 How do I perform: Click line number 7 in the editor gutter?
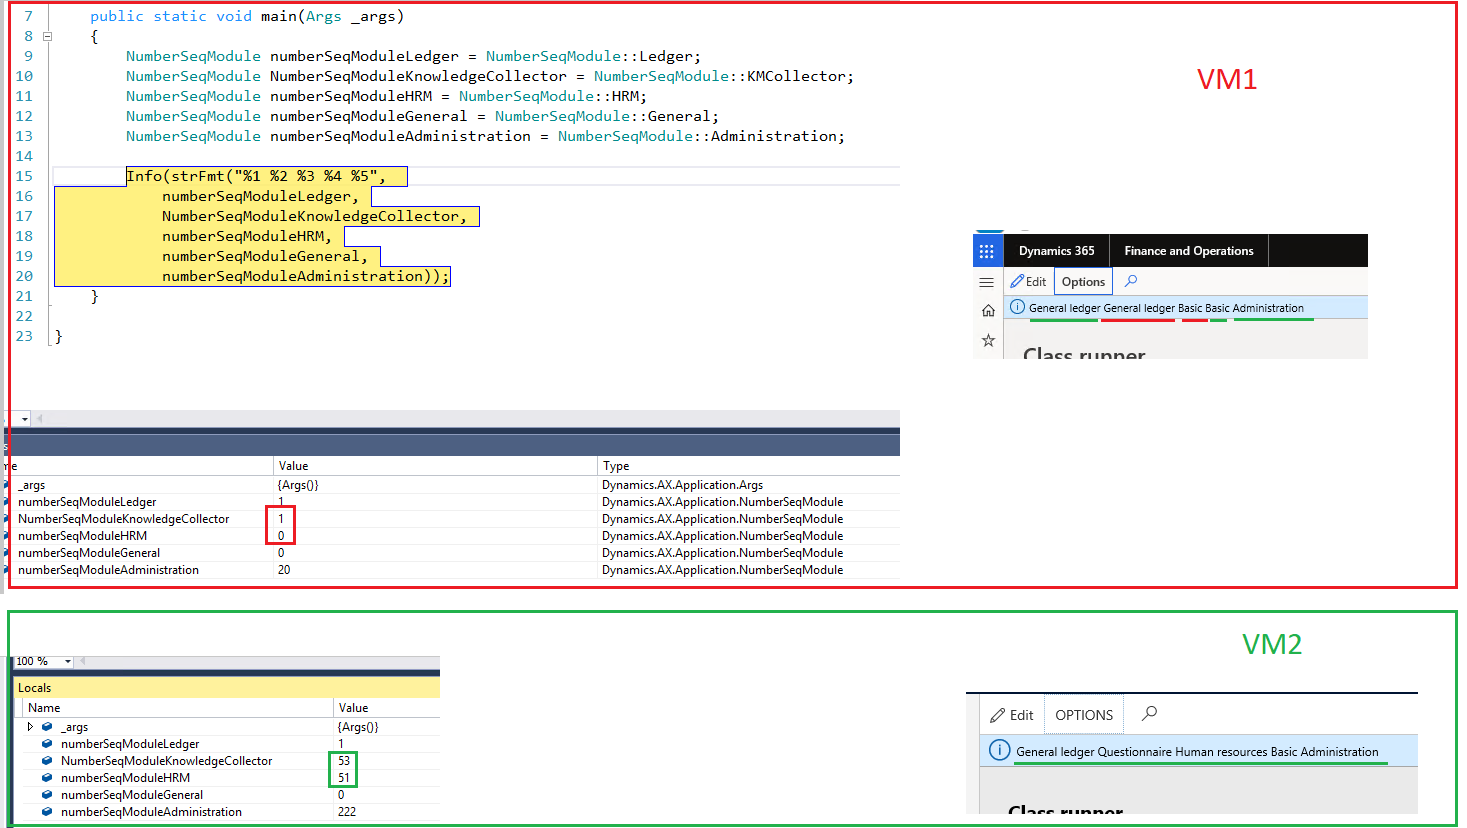tap(28, 16)
